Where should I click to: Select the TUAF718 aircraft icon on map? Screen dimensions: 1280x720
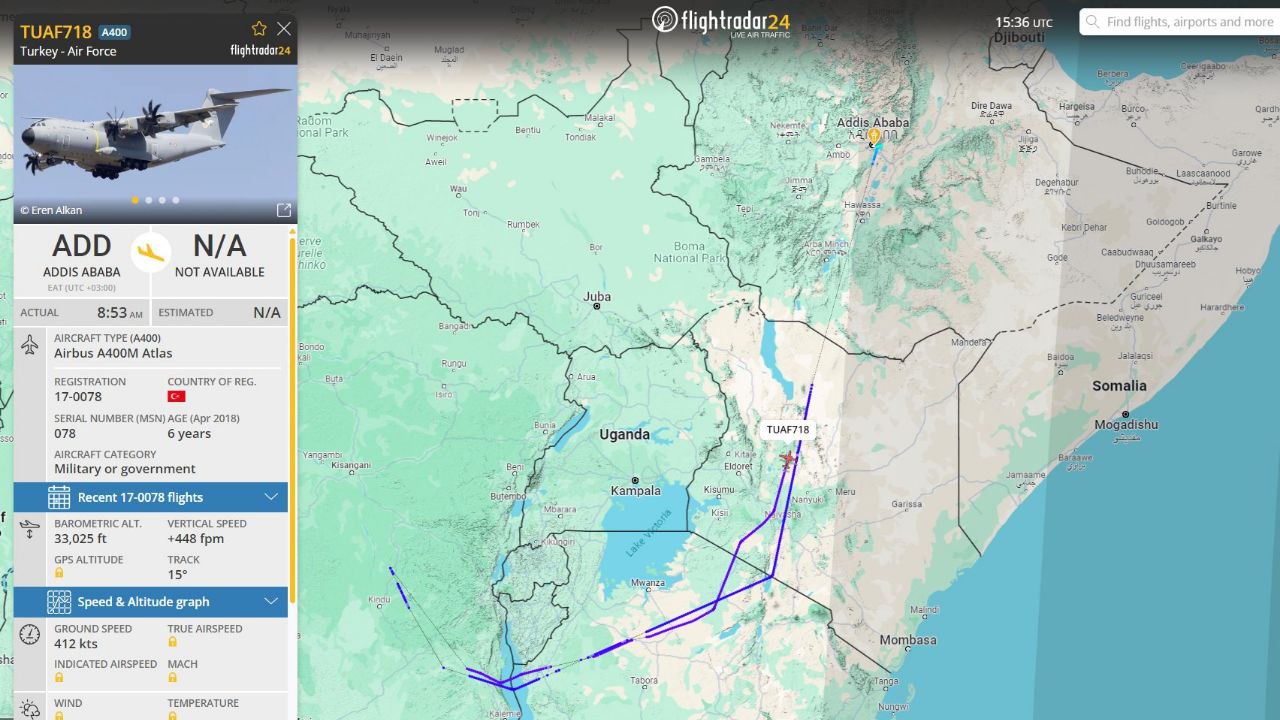[788, 459]
